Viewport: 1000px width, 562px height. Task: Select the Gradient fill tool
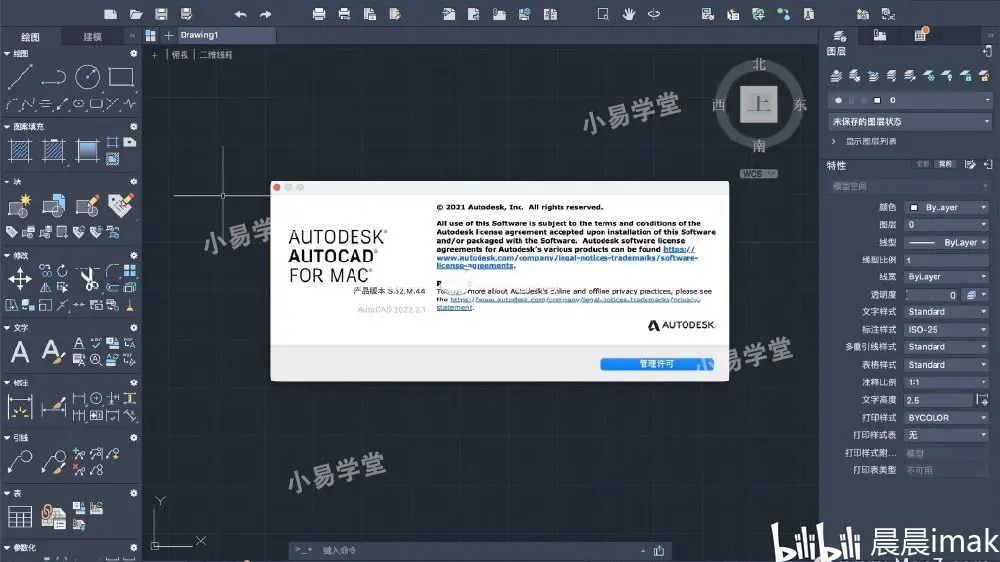point(87,151)
